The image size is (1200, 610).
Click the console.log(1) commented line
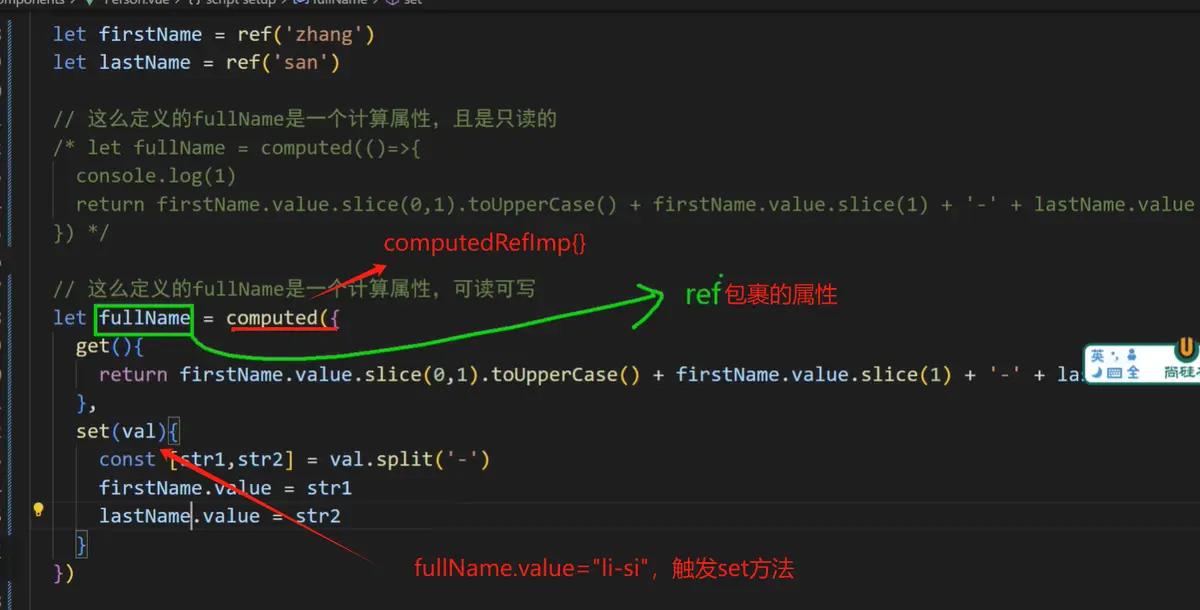156,176
